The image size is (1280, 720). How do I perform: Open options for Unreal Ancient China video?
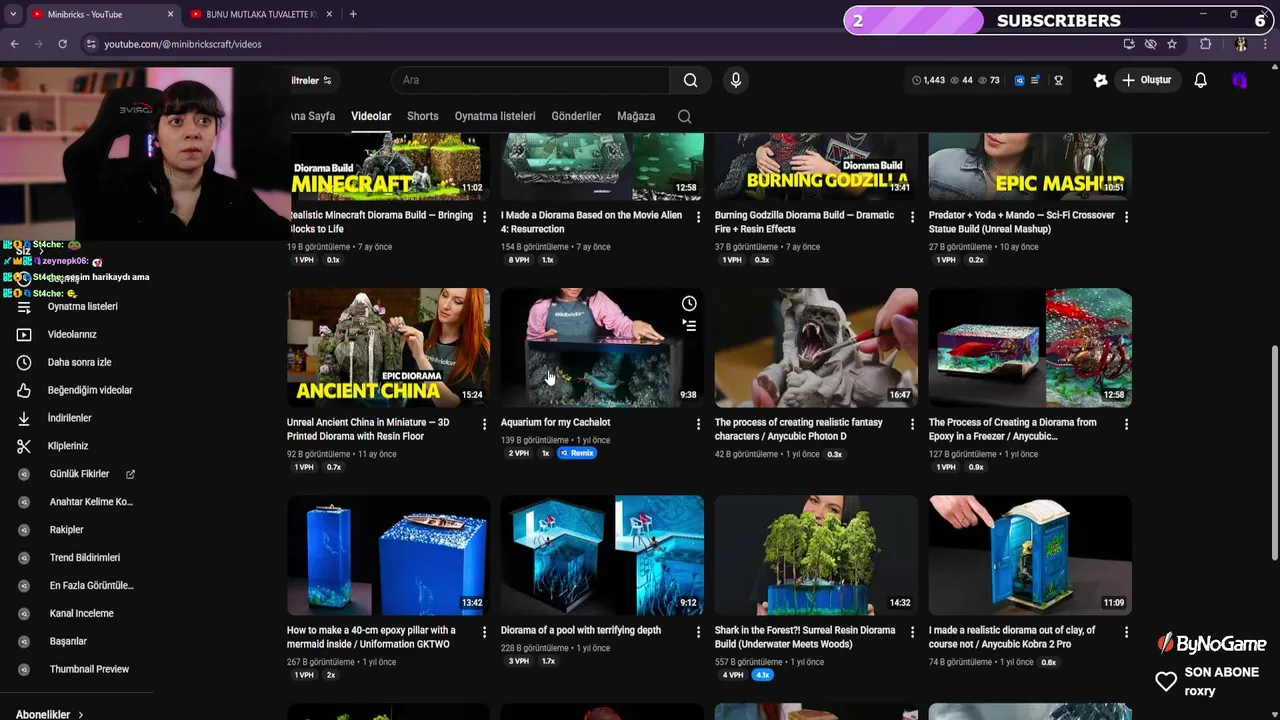point(484,424)
